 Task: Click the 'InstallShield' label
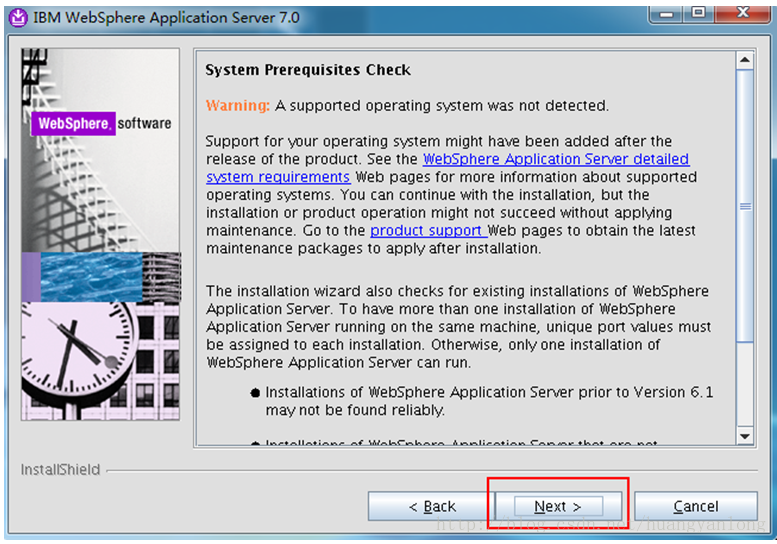[60, 469]
